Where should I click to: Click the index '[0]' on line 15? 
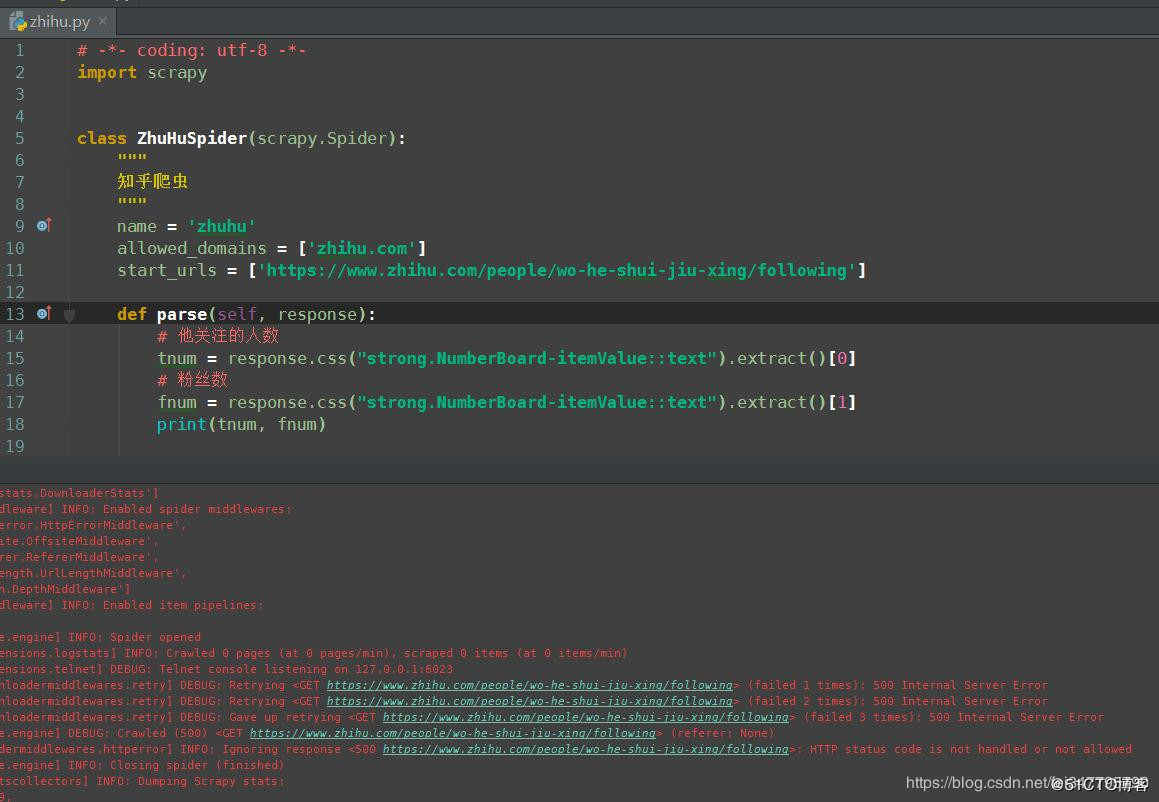tap(842, 358)
